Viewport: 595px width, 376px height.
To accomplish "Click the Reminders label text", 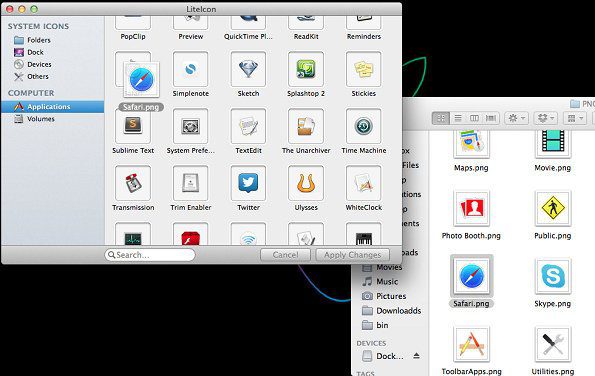I will [364, 36].
